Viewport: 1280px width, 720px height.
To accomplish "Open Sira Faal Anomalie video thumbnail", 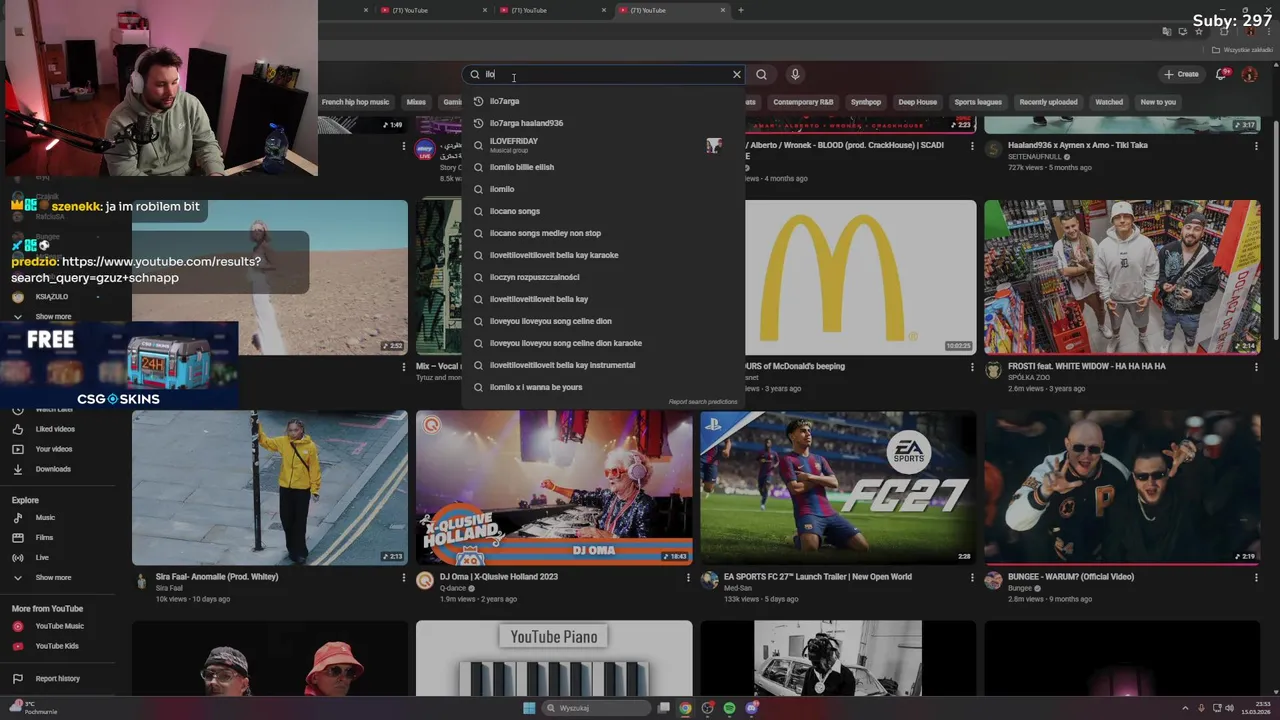I will 270,488.
